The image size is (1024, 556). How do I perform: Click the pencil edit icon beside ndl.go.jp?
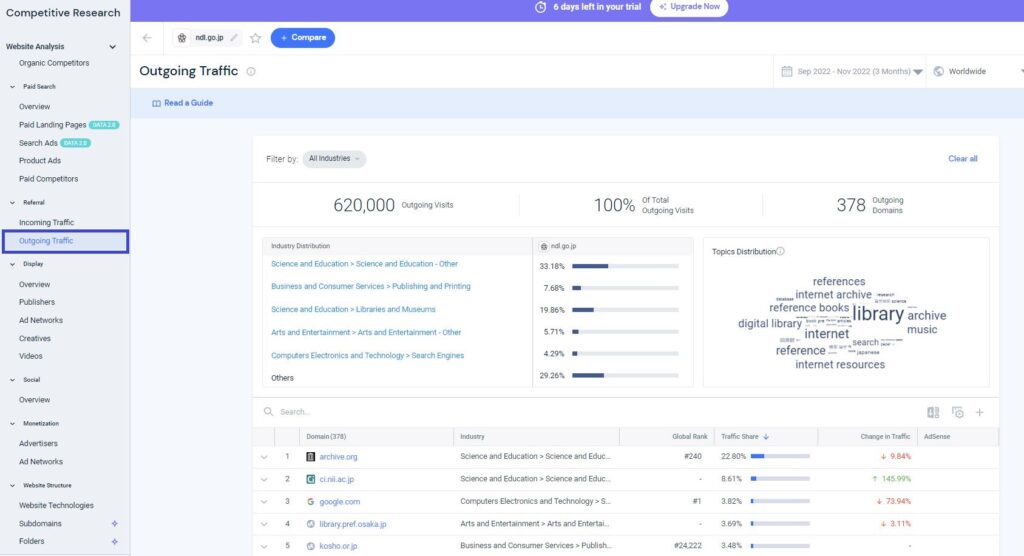pos(234,38)
